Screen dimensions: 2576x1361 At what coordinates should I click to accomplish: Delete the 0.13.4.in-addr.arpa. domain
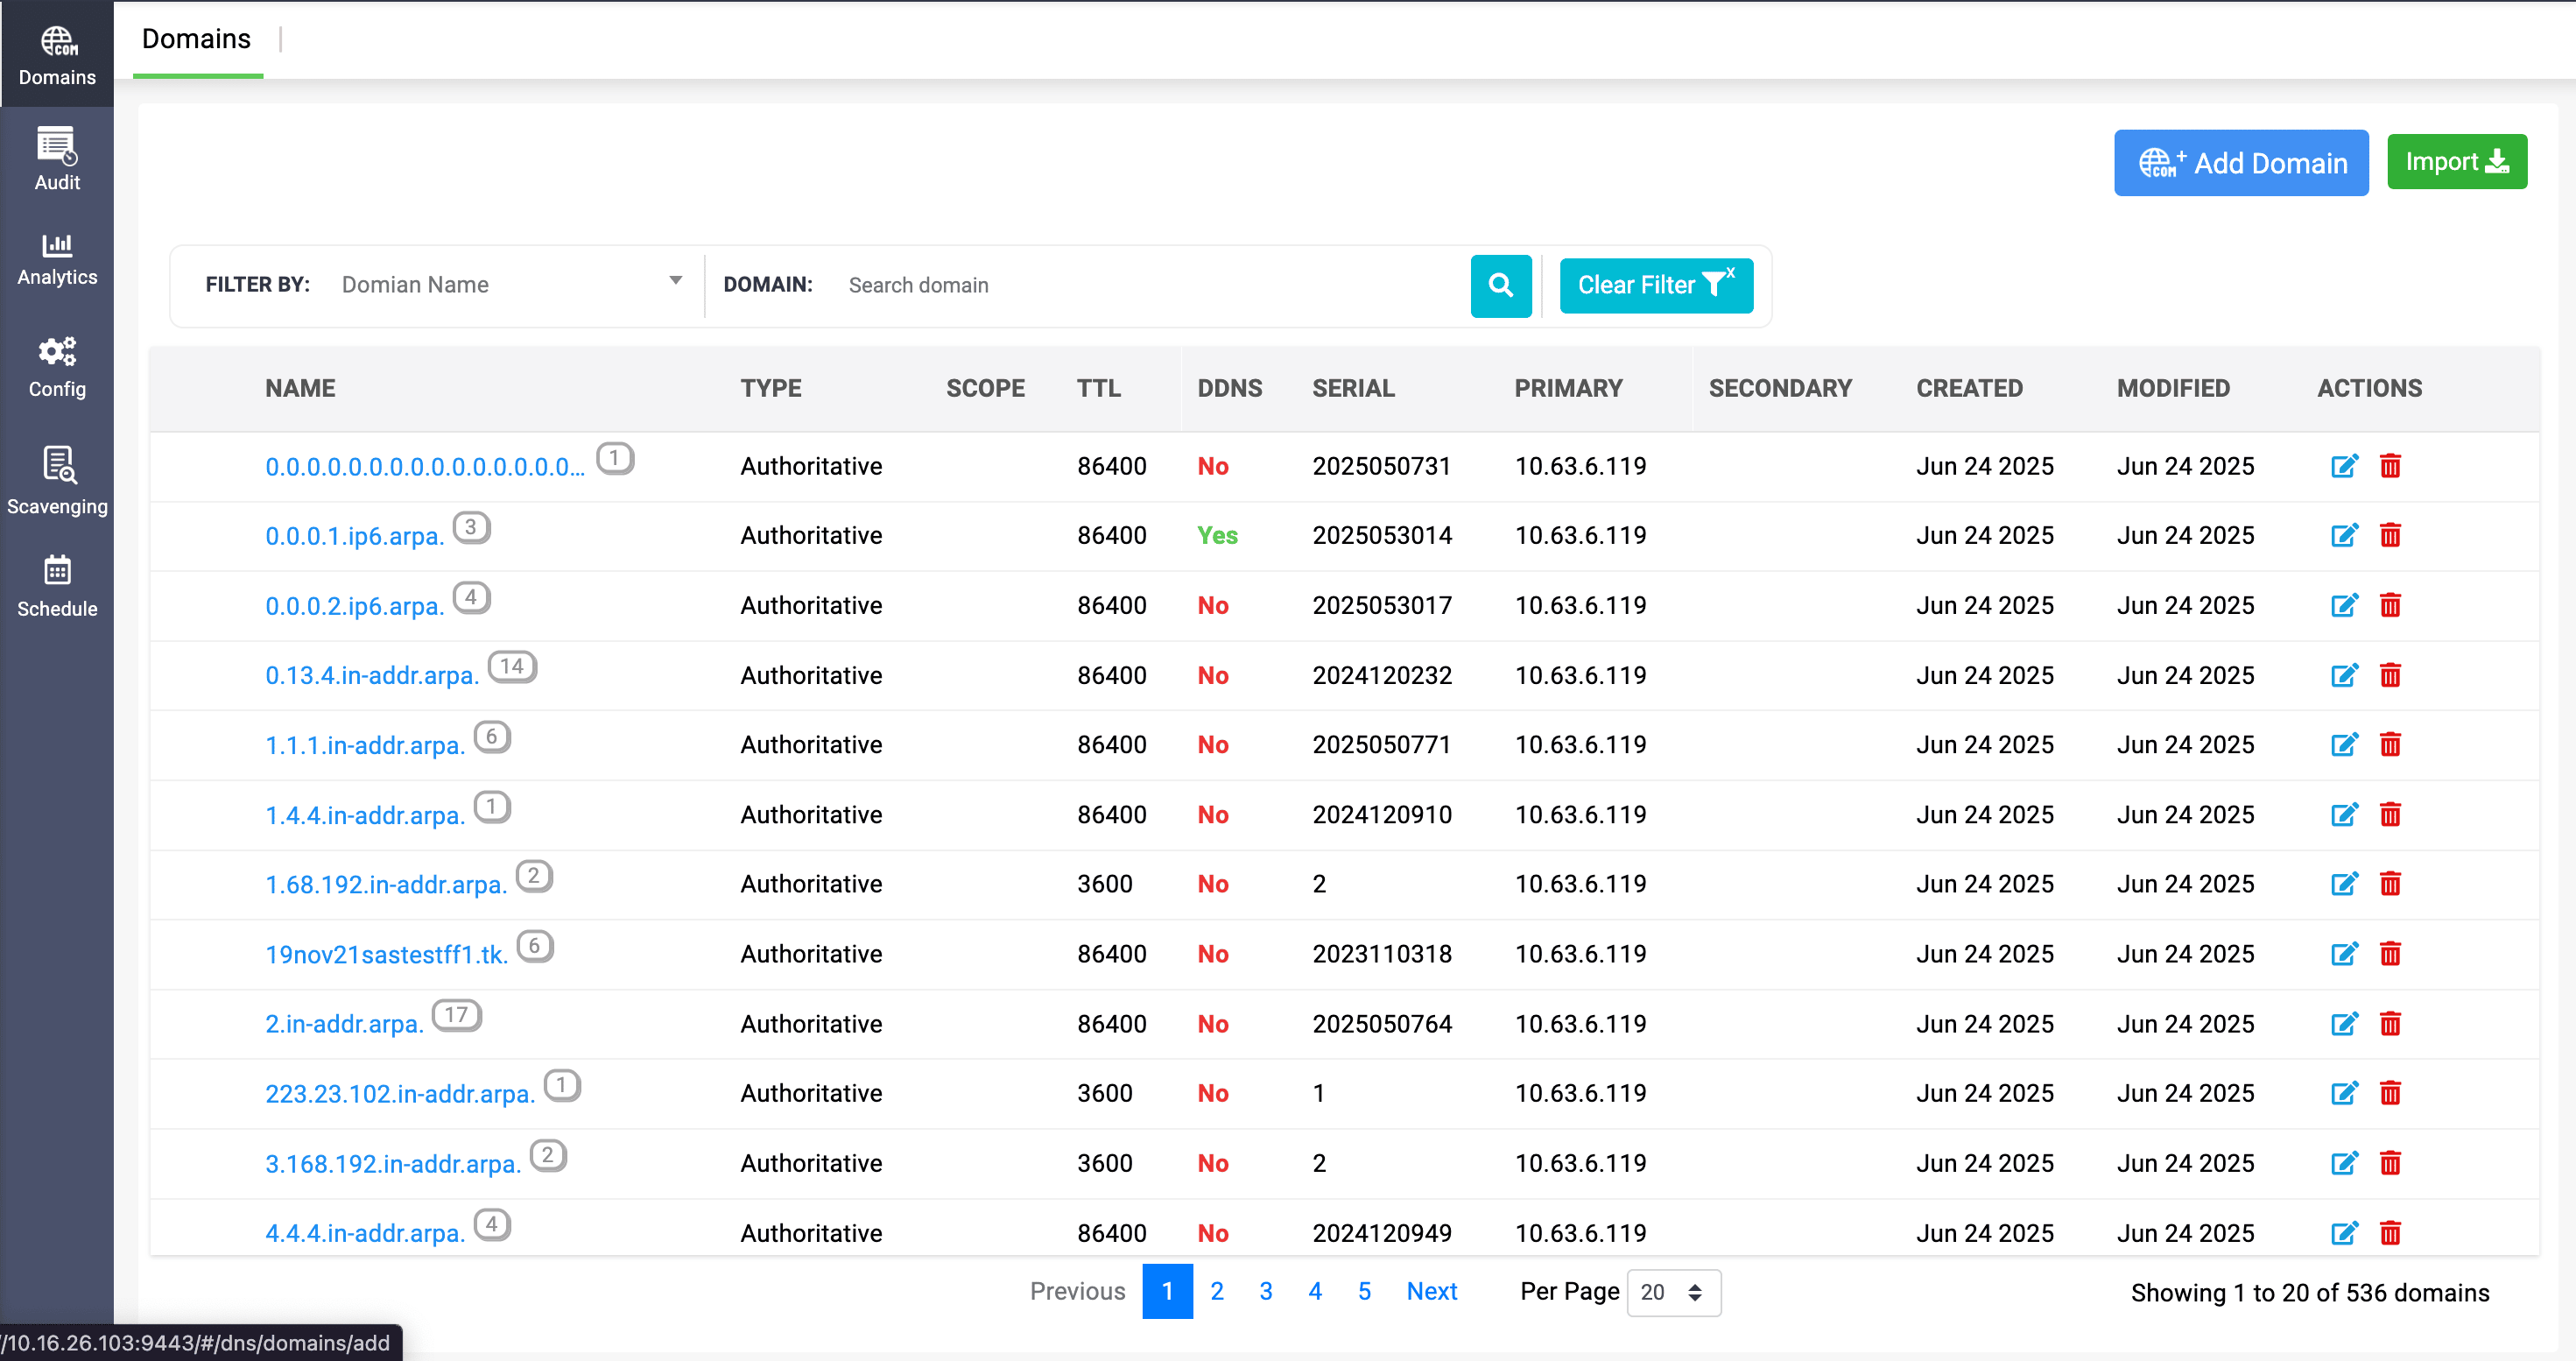pyautogui.click(x=2390, y=676)
